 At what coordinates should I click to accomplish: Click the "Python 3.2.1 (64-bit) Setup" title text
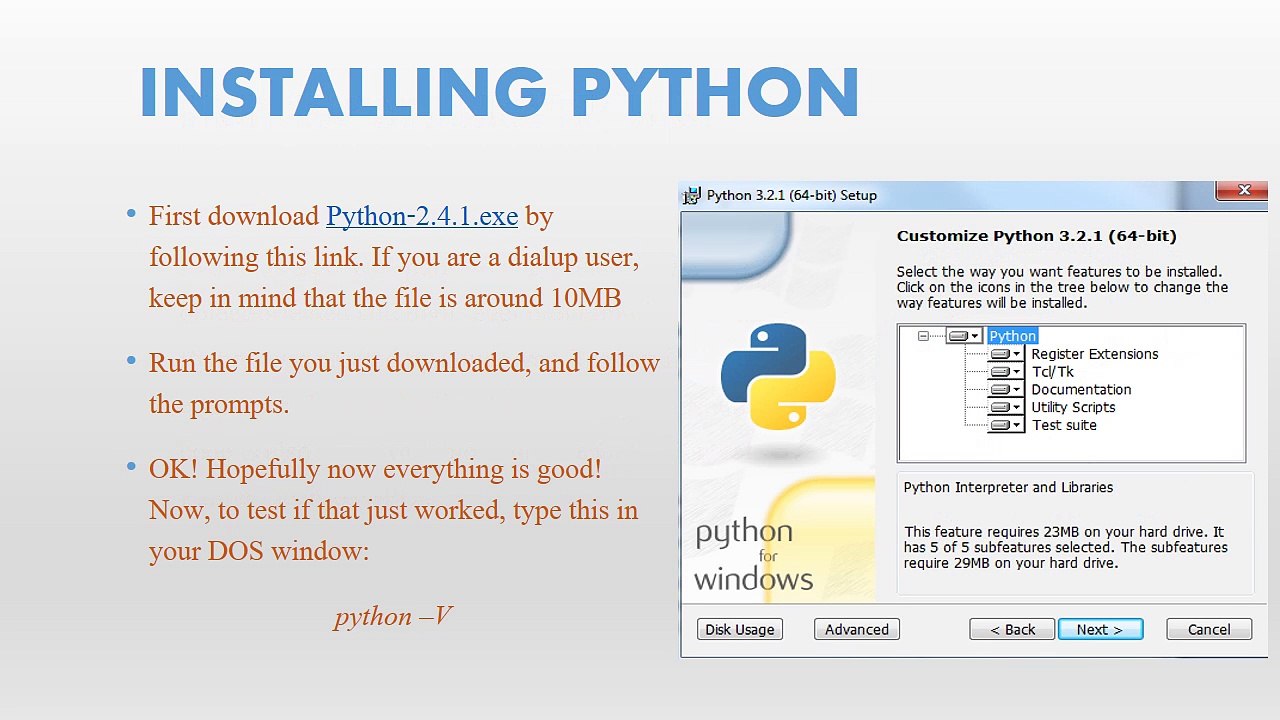(x=792, y=195)
